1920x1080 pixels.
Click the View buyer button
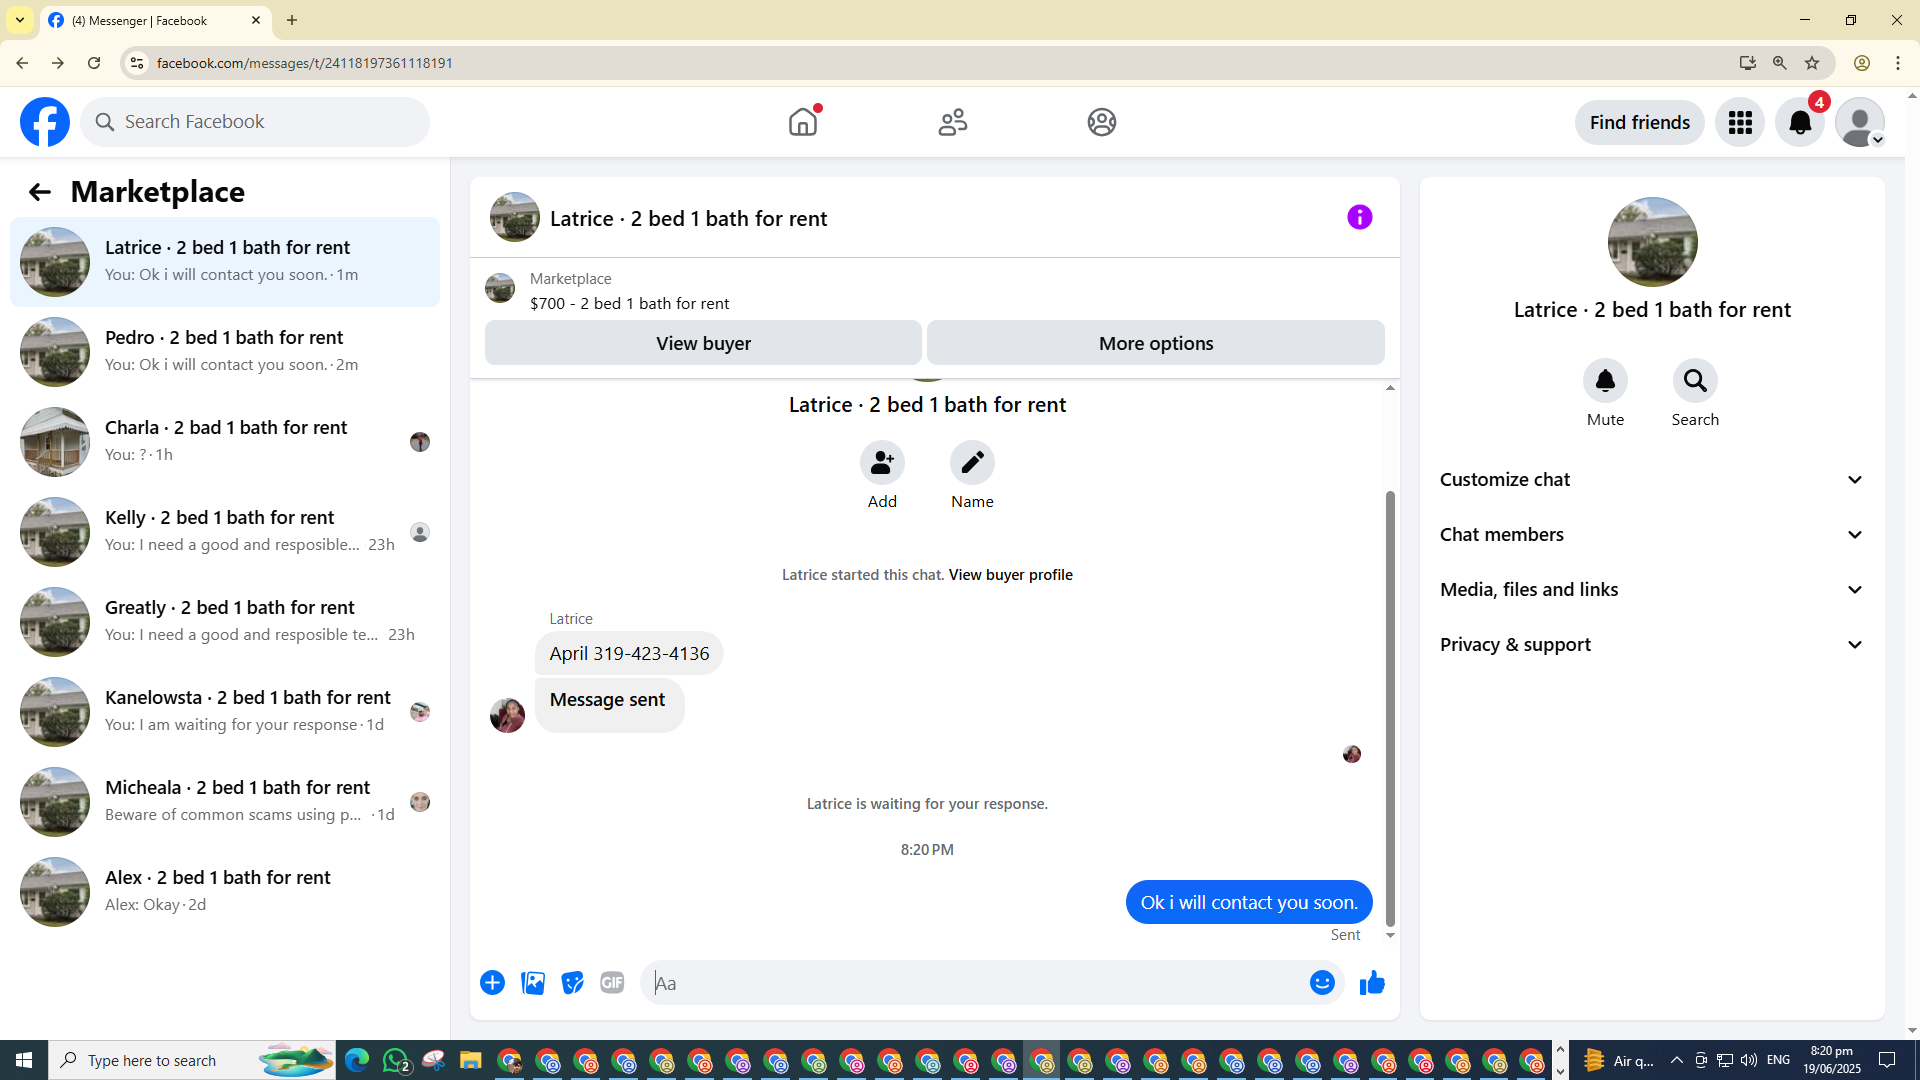pos(703,343)
